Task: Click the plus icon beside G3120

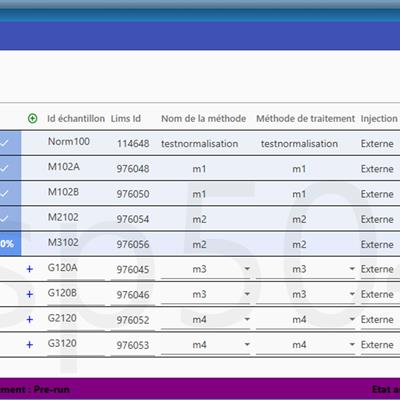Action: [30, 345]
